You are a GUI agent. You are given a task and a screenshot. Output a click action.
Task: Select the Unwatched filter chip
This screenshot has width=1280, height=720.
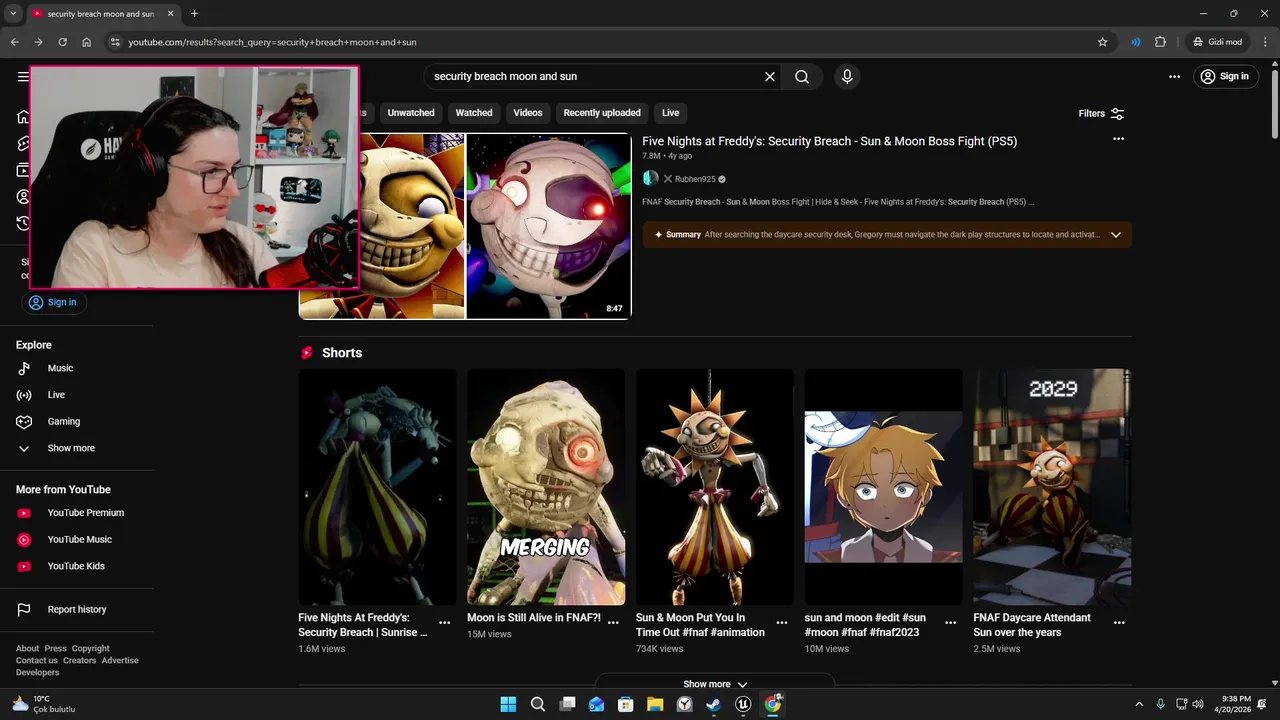(411, 113)
